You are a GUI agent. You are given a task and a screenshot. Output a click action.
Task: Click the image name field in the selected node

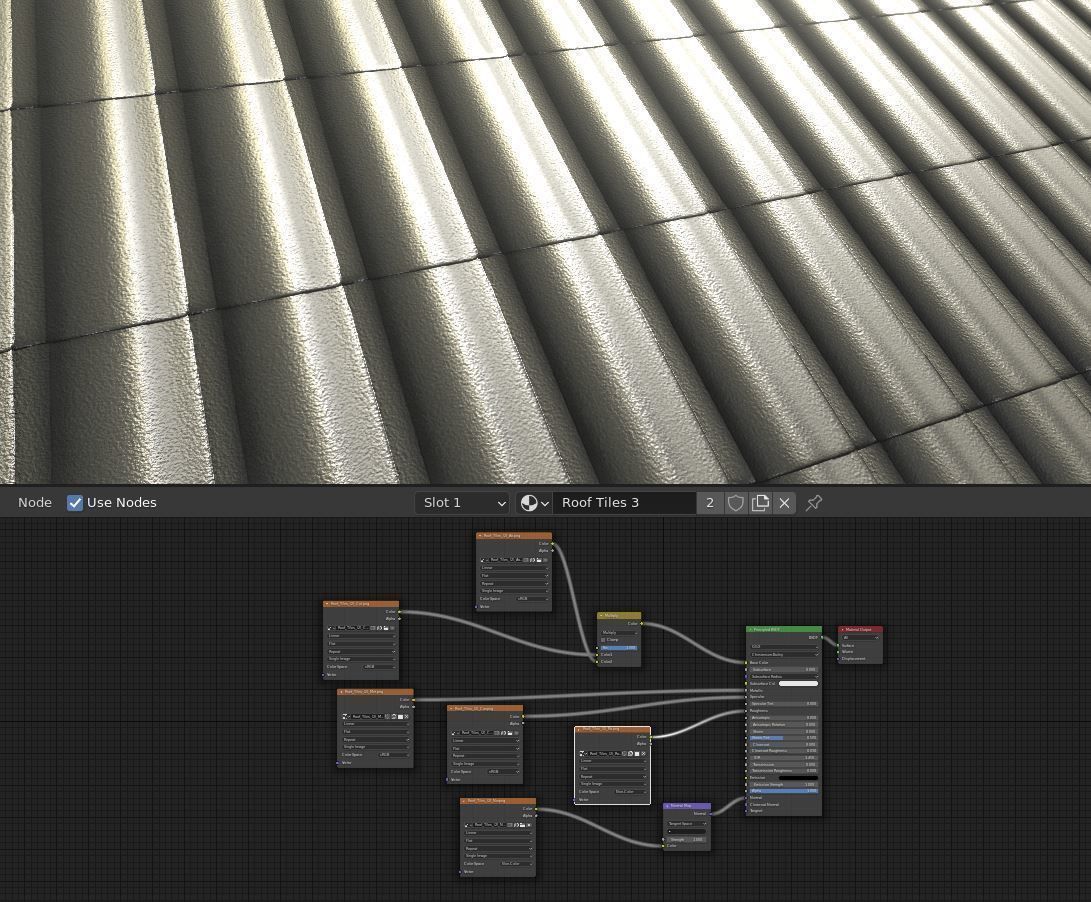coord(605,753)
